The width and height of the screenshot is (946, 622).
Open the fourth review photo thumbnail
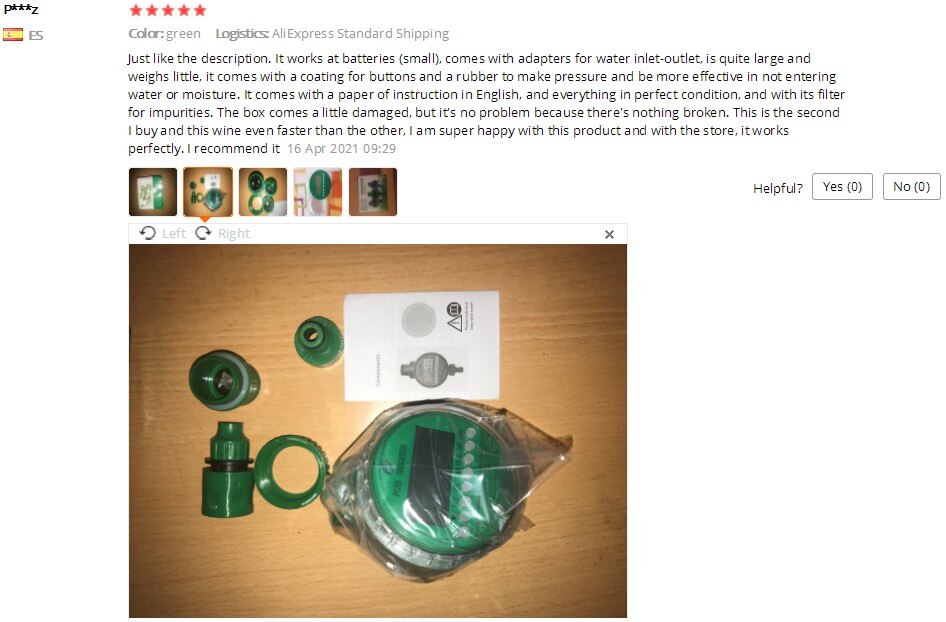coord(318,192)
